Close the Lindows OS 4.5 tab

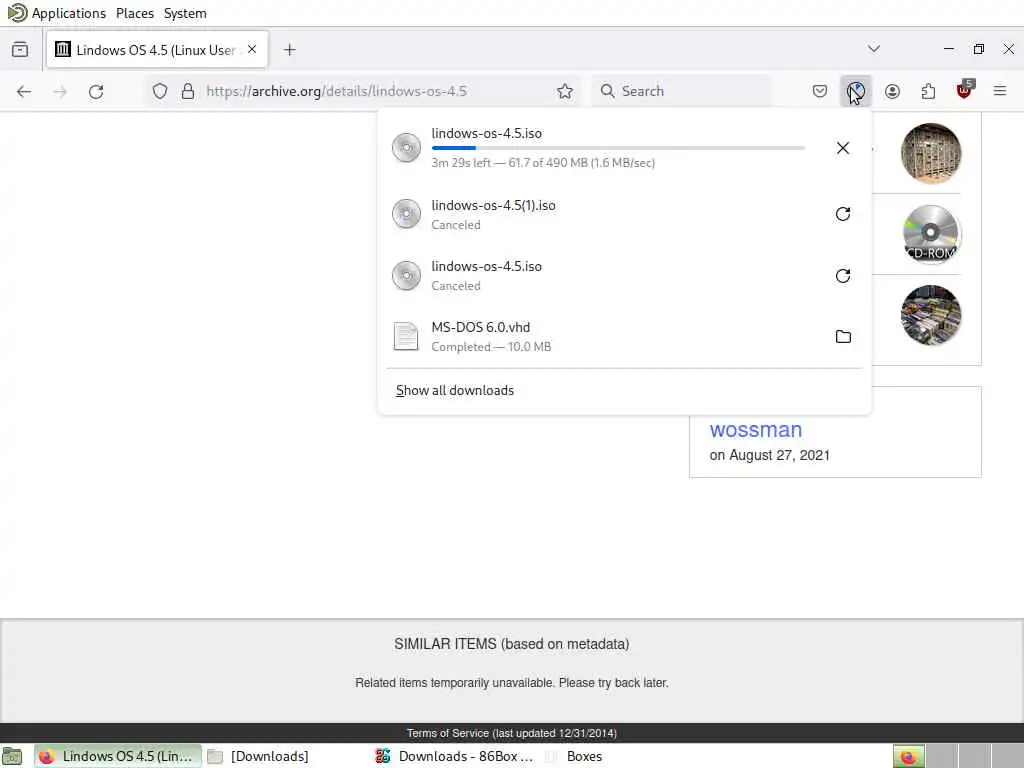(252, 50)
